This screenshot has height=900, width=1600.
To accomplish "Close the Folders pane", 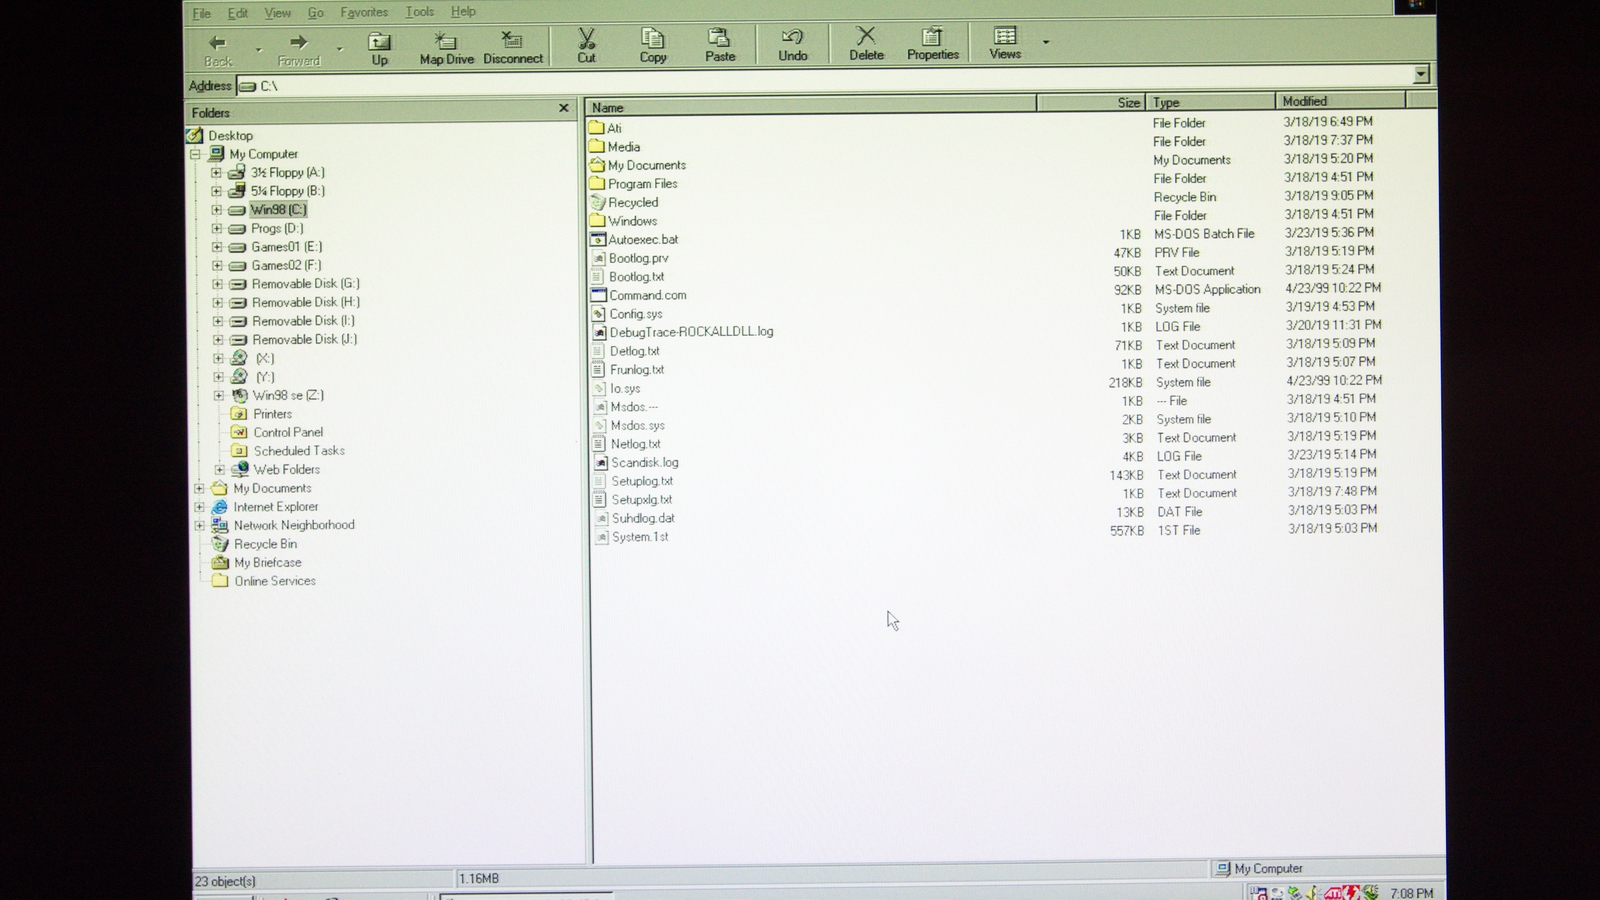I will point(563,108).
